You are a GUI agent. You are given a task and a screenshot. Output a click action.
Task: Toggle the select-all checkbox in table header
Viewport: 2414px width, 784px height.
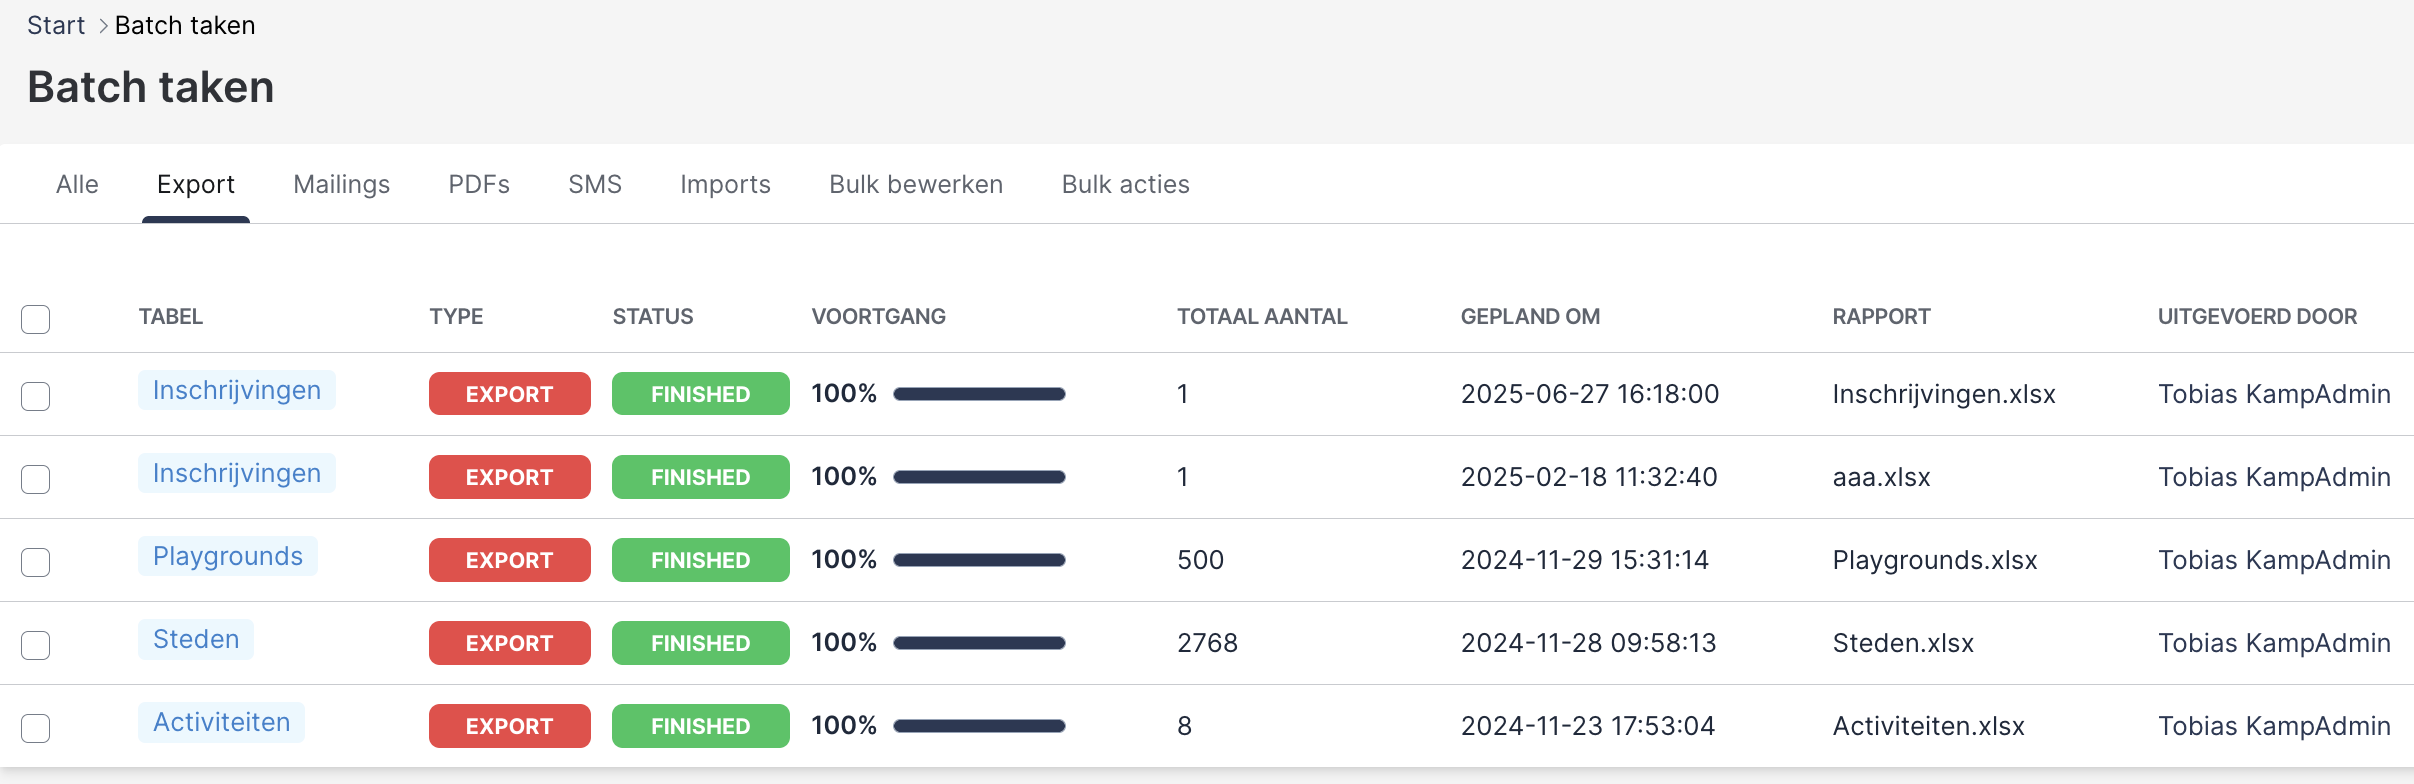[x=36, y=319]
